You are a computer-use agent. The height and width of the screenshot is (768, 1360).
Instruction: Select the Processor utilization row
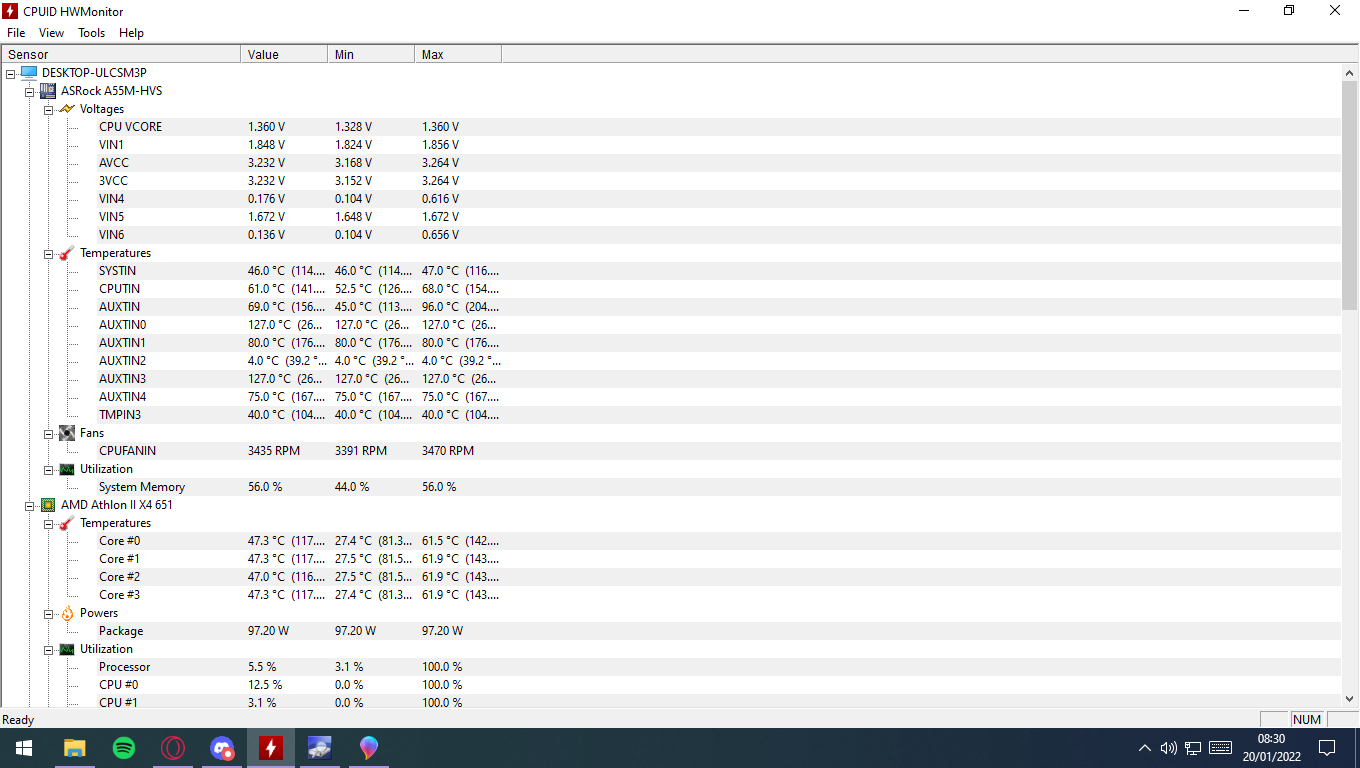pos(671,667)
